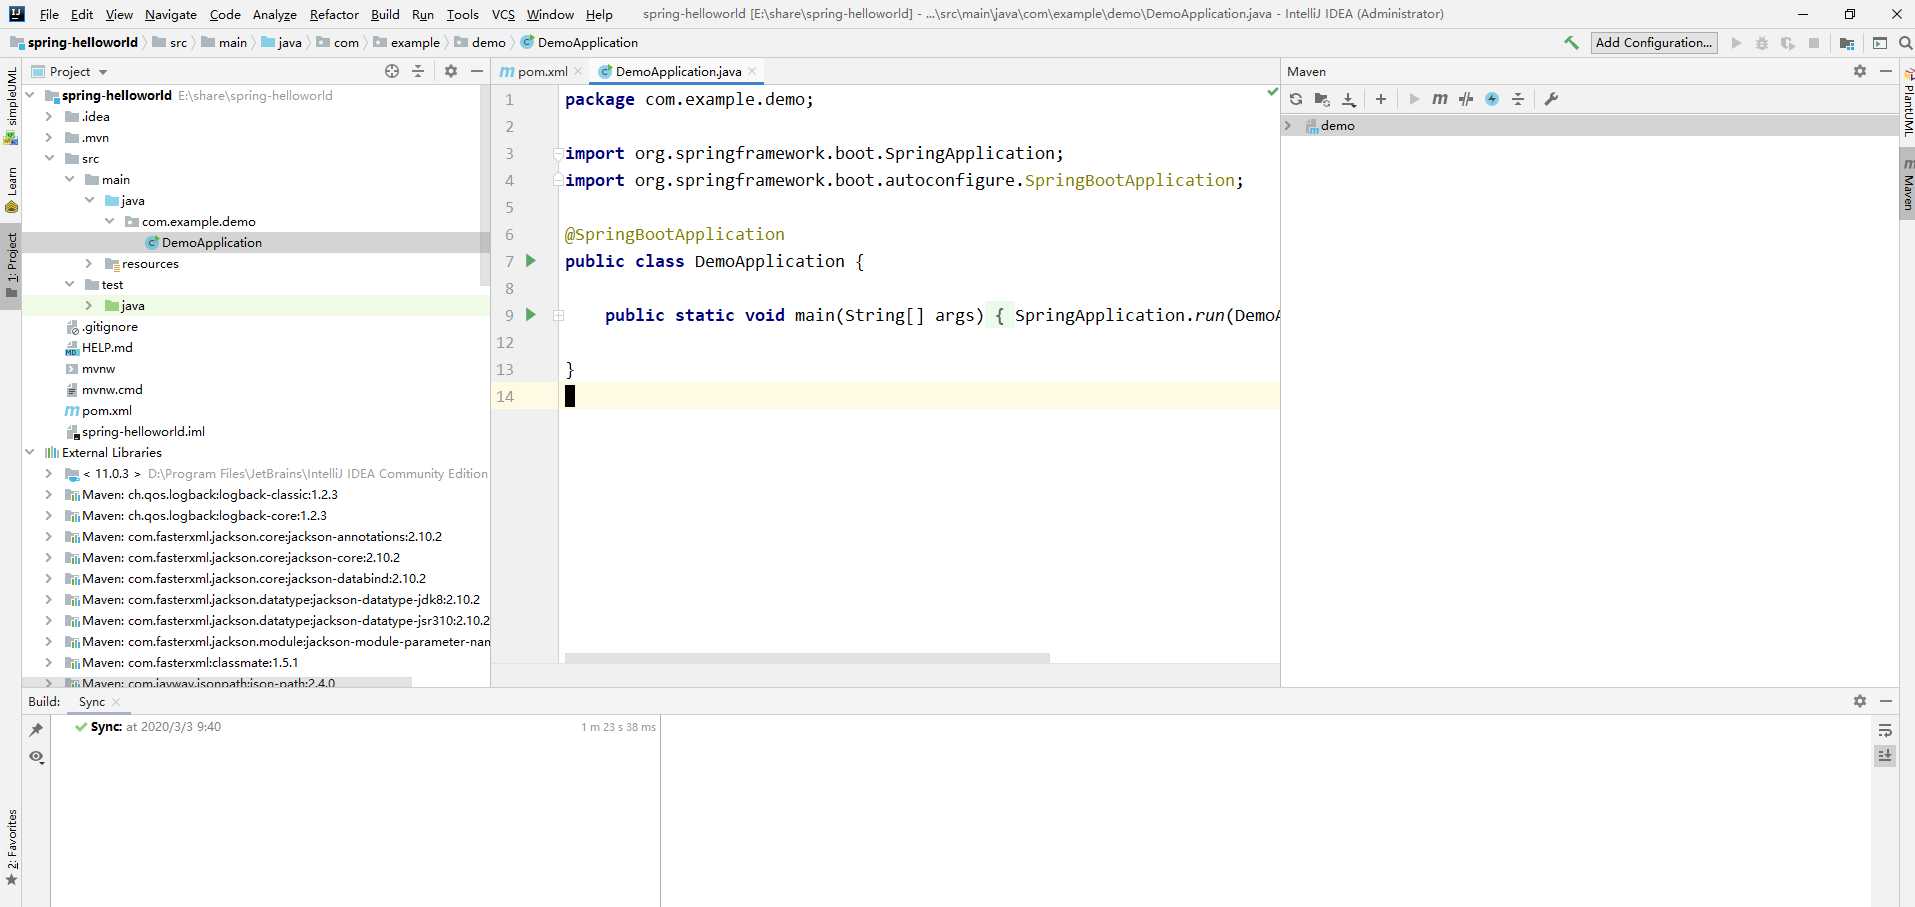Expand the folded main method body on line 9
Image resolution: width=1915 pixels, height=907 pixels.
pyautogui.click(x=559, y=315)
